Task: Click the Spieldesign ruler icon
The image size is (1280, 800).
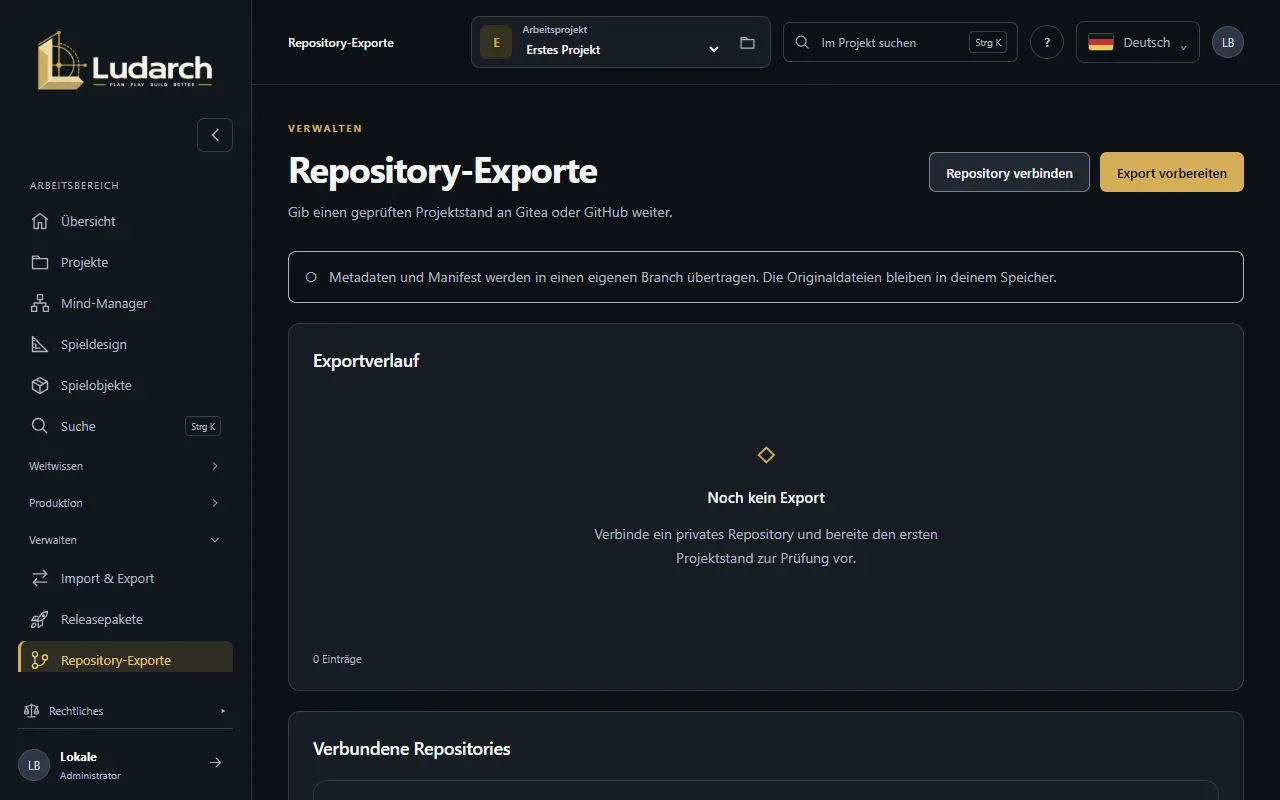Action: [x=40, y=344]
